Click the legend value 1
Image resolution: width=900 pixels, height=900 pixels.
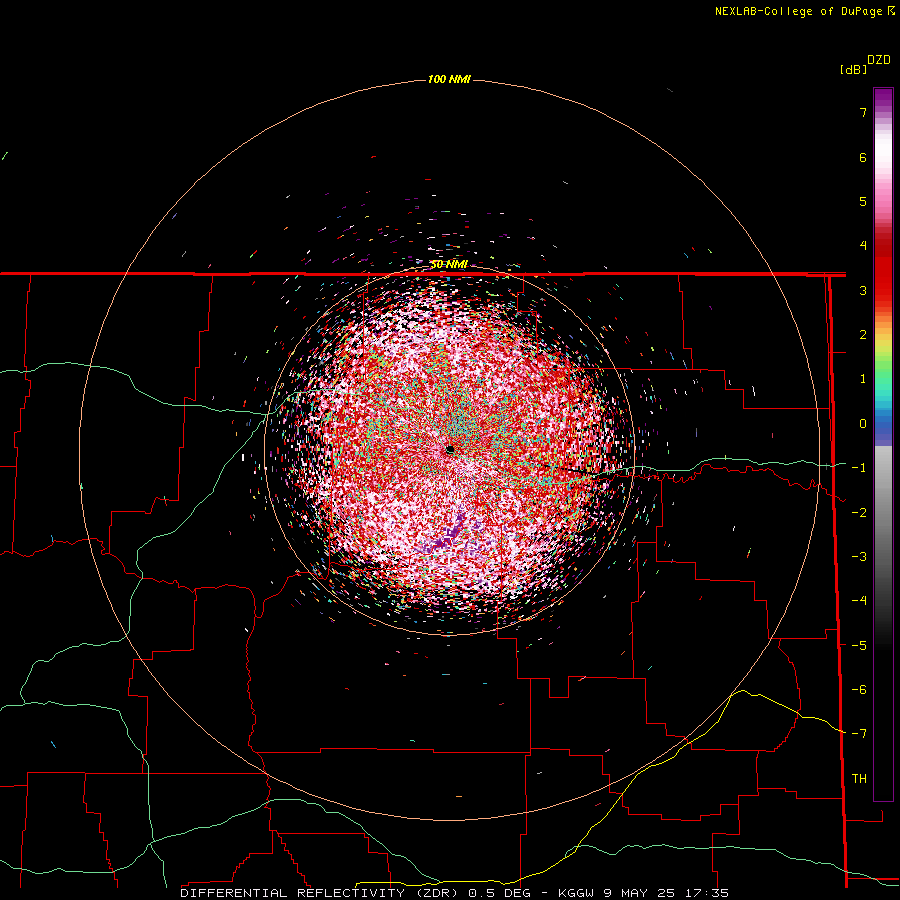point(863,379)
